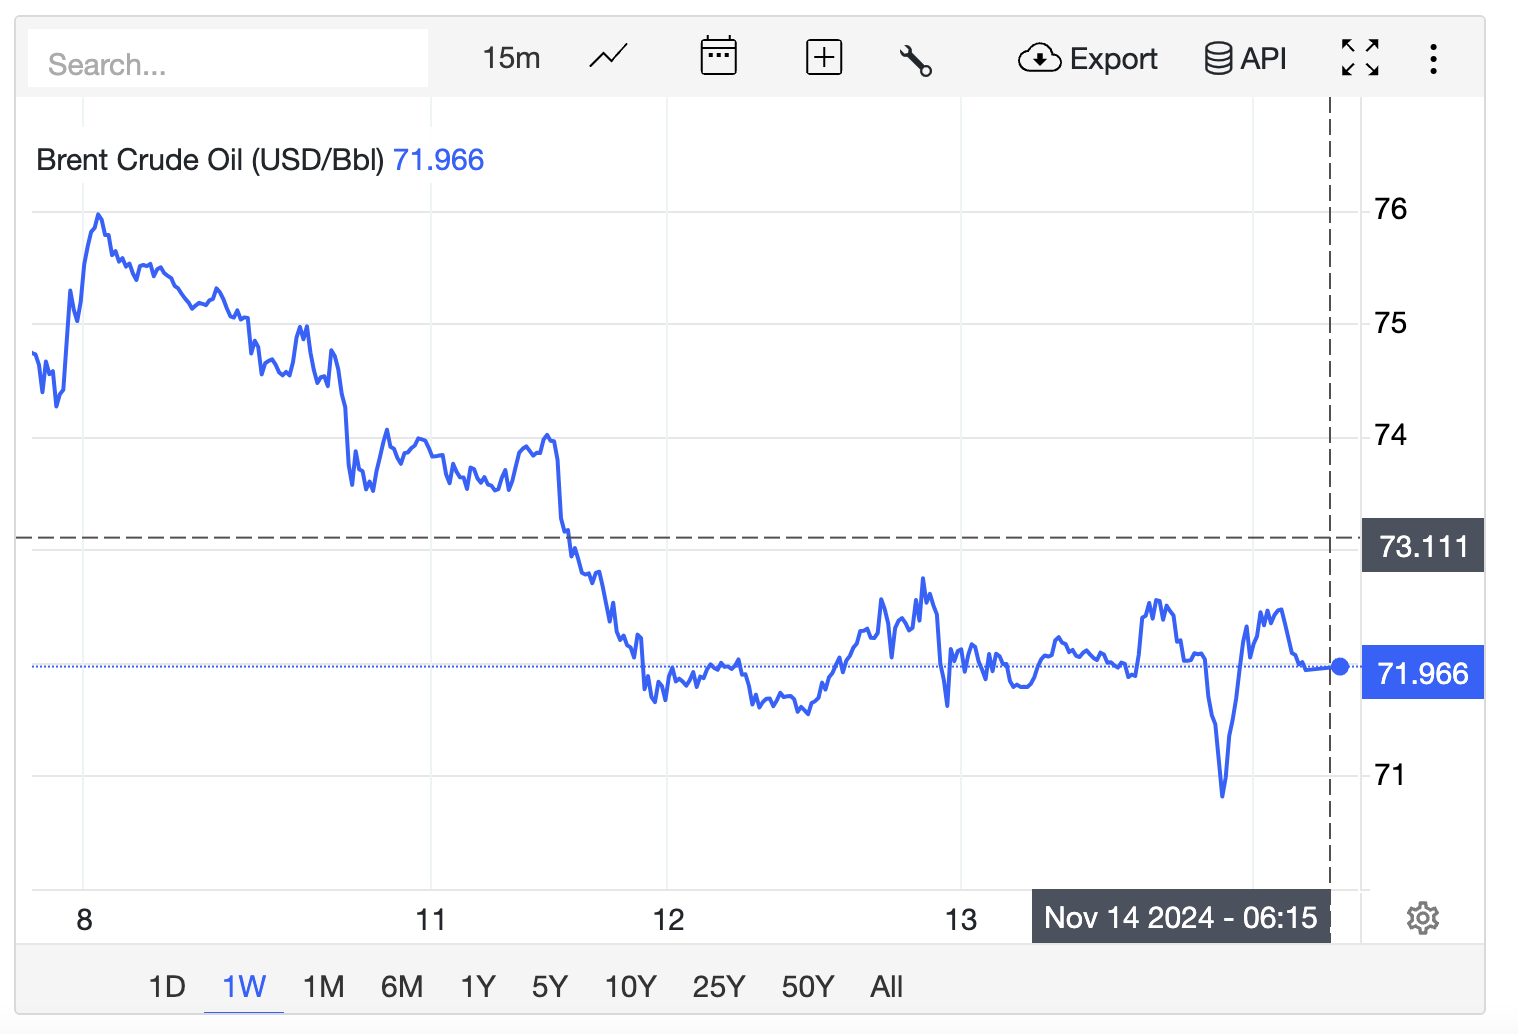Click the date axis label 11

[x=431, y=920]
